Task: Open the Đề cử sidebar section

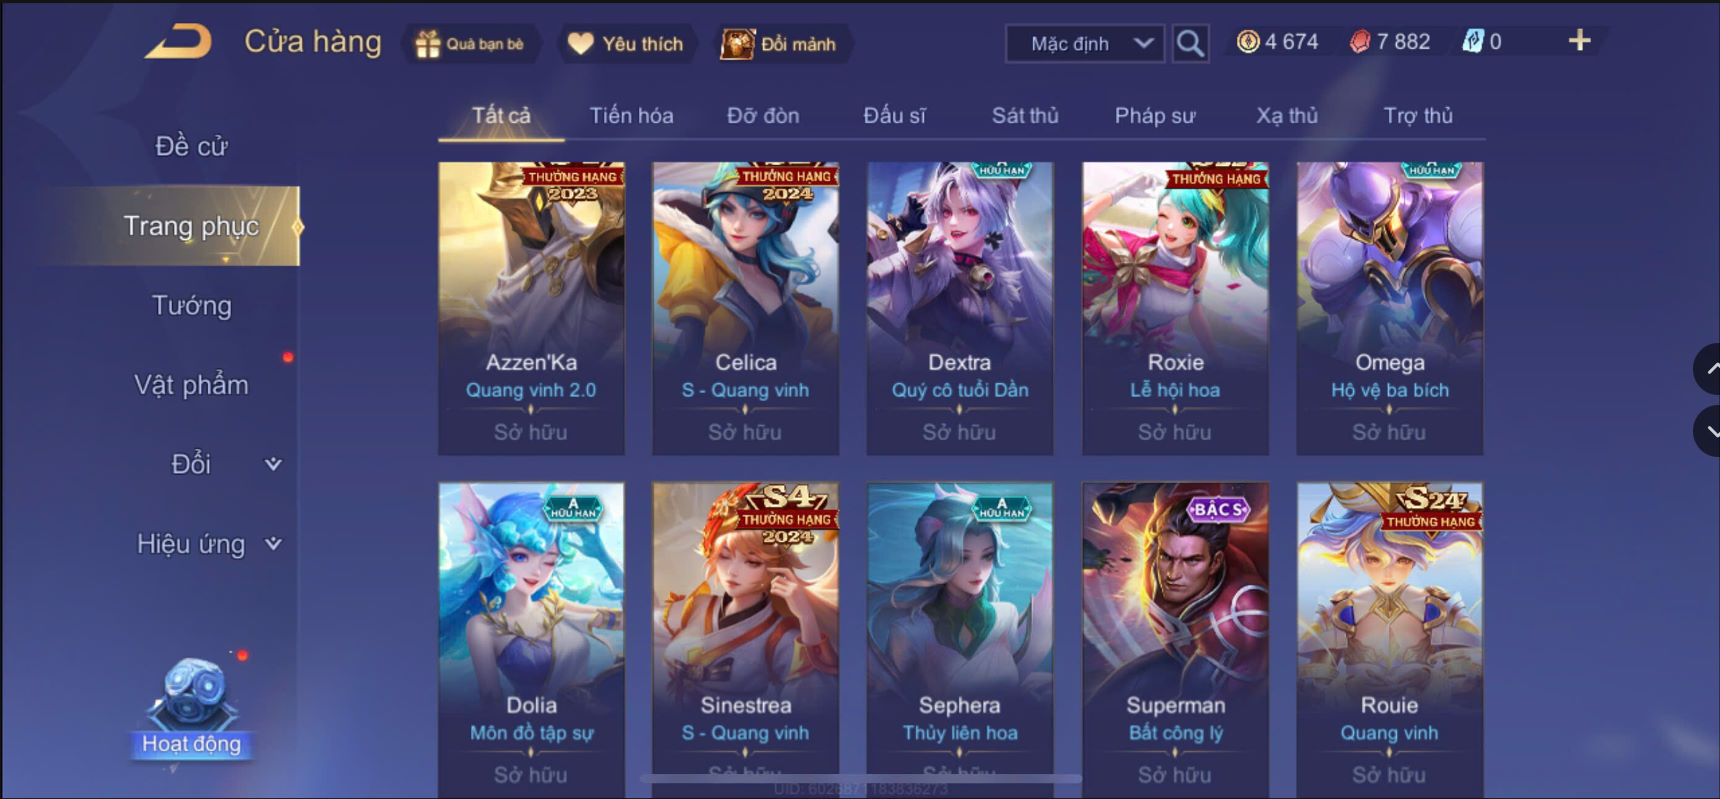Action: (191, 146)
